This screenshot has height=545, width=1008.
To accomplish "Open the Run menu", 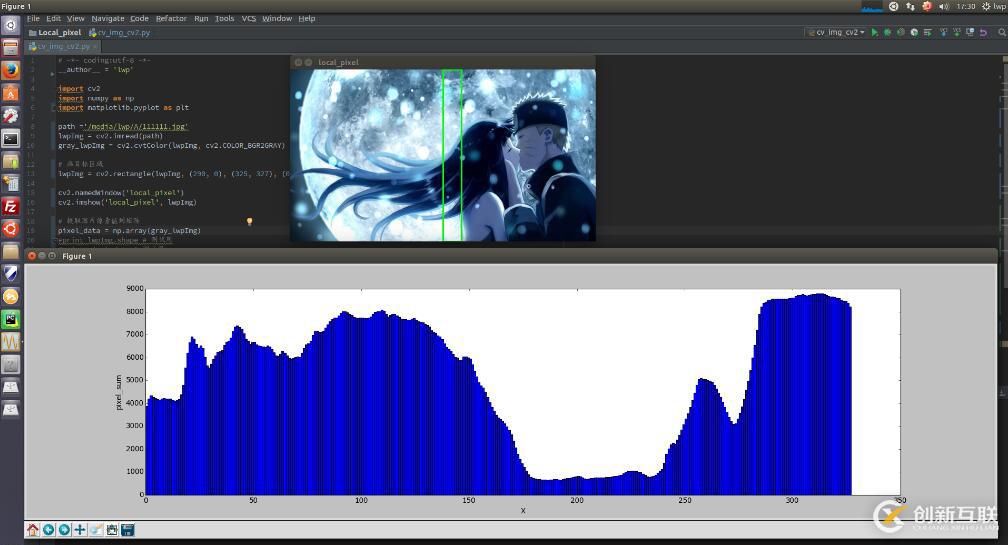I will click(201, 19).
